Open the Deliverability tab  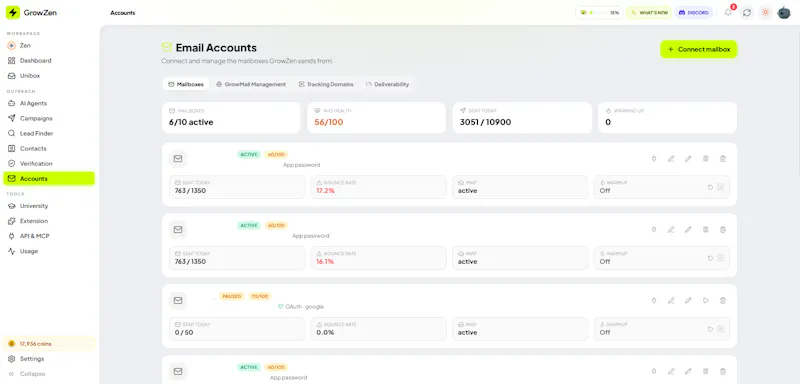pos(387,84)
